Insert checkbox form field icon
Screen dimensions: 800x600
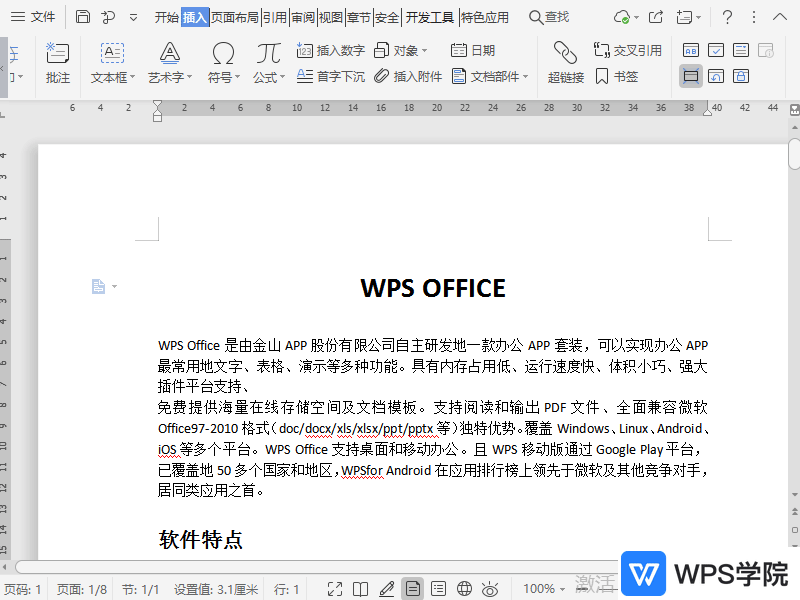pos(716,51)
